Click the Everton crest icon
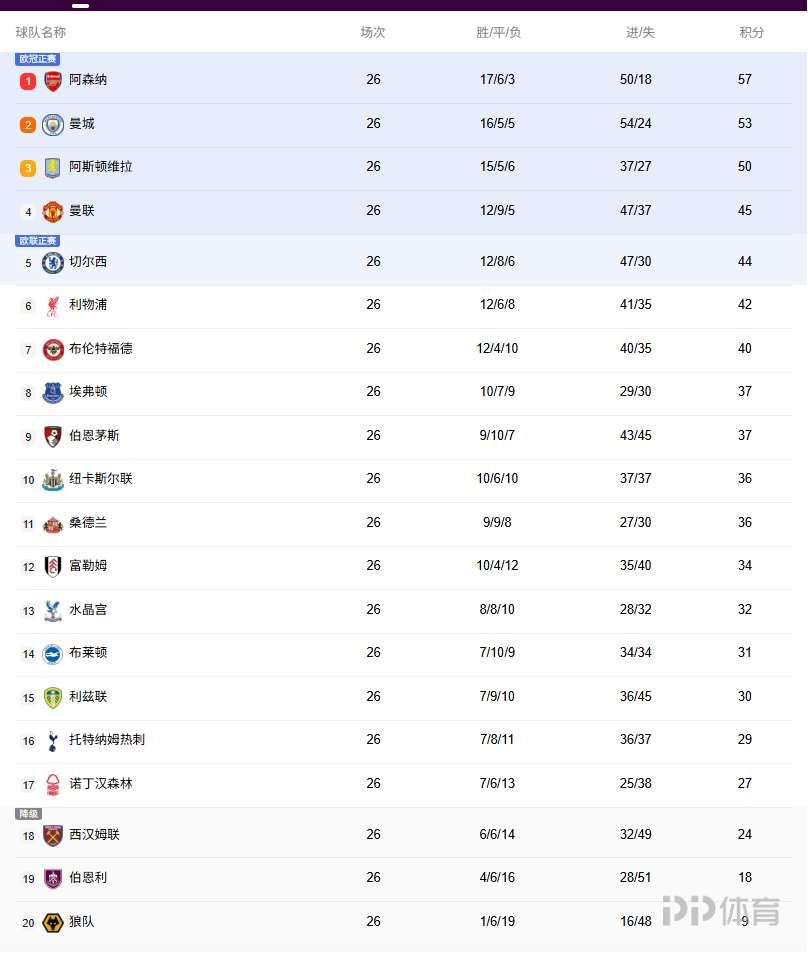The height and width of the screenshot is (954, 808). pos(53,393)
